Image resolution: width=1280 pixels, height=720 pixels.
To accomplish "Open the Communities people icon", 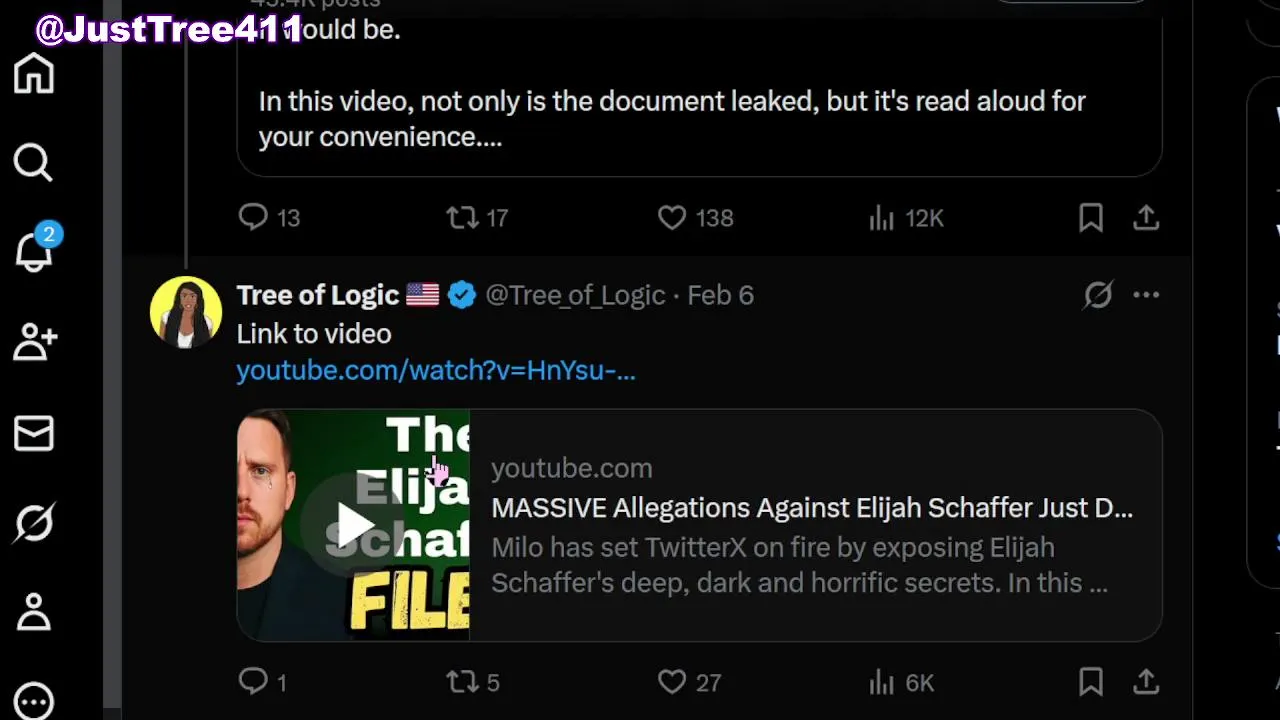I will 34,342.
